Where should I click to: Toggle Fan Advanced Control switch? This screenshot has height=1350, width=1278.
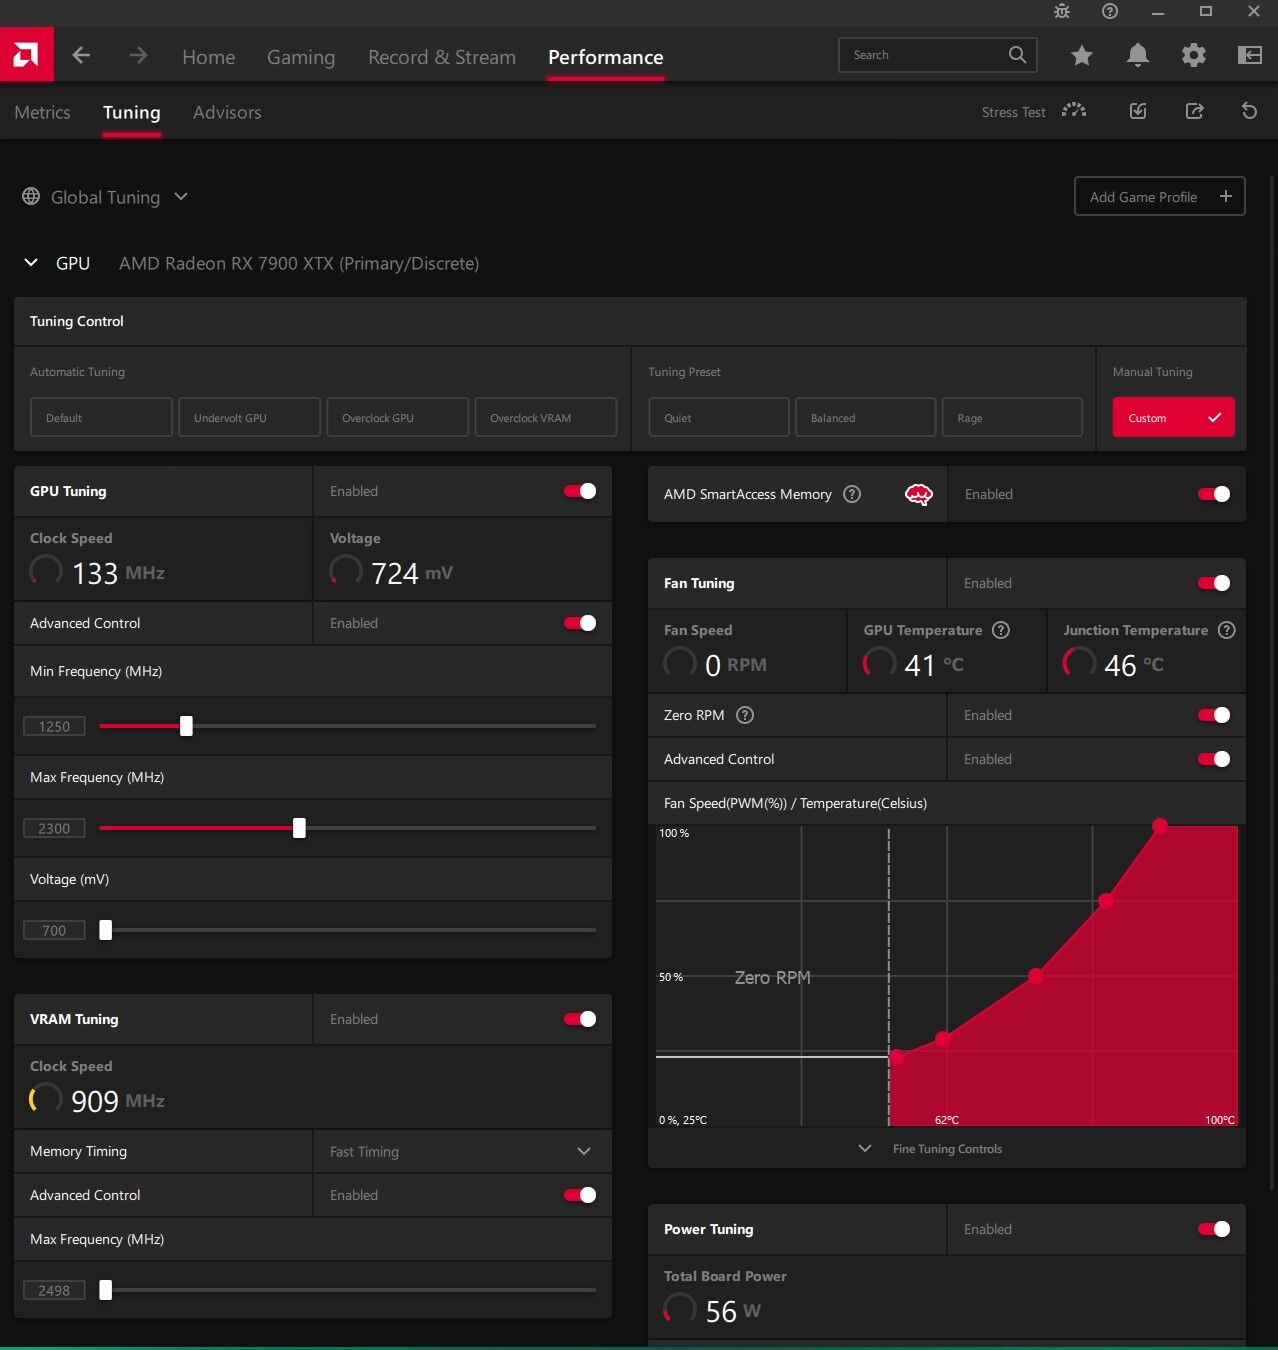point(1214,759)
